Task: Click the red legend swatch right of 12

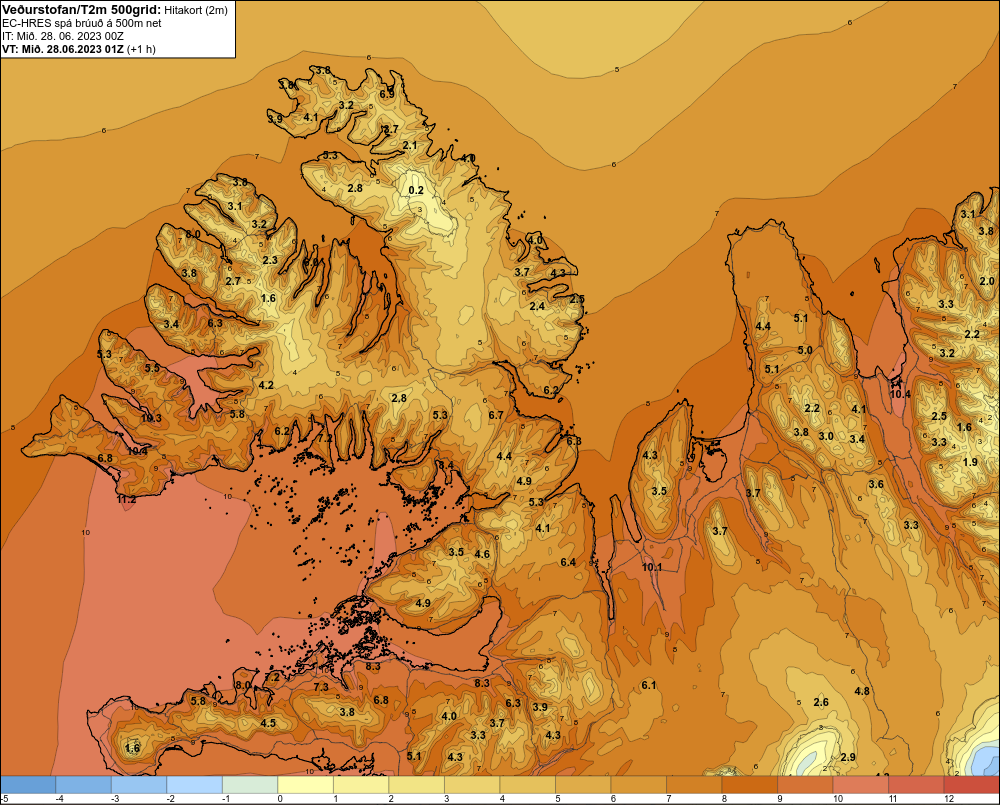Action: pyautogui.click(x=971, y=785)
